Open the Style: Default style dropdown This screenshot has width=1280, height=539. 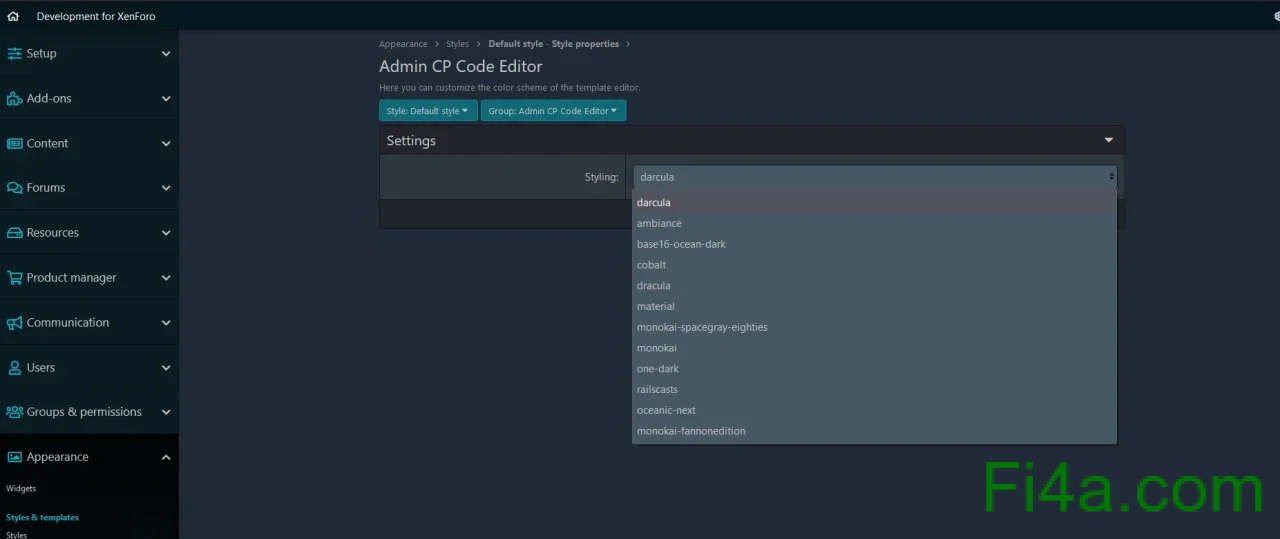coord(427,111)
